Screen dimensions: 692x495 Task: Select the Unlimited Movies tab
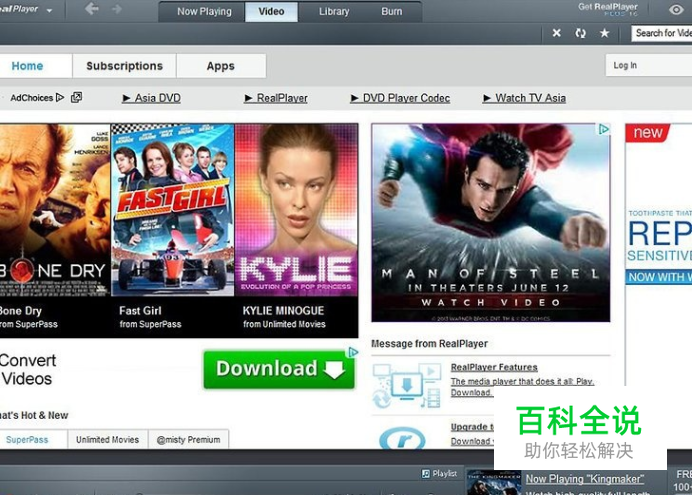point(107,440)
